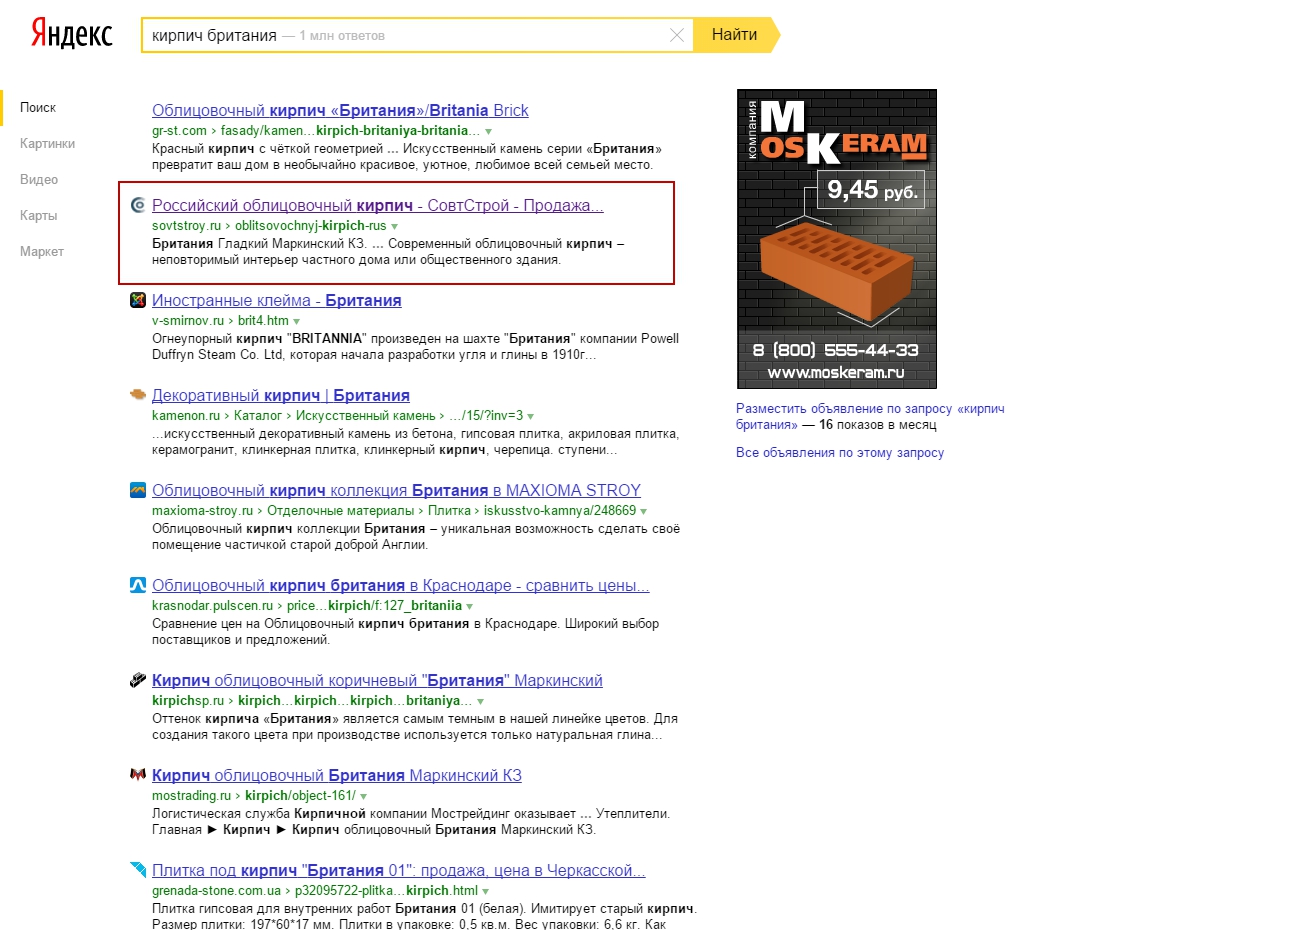Click the kamenon.ru result favicon
1304x930 pixels.
138,394
